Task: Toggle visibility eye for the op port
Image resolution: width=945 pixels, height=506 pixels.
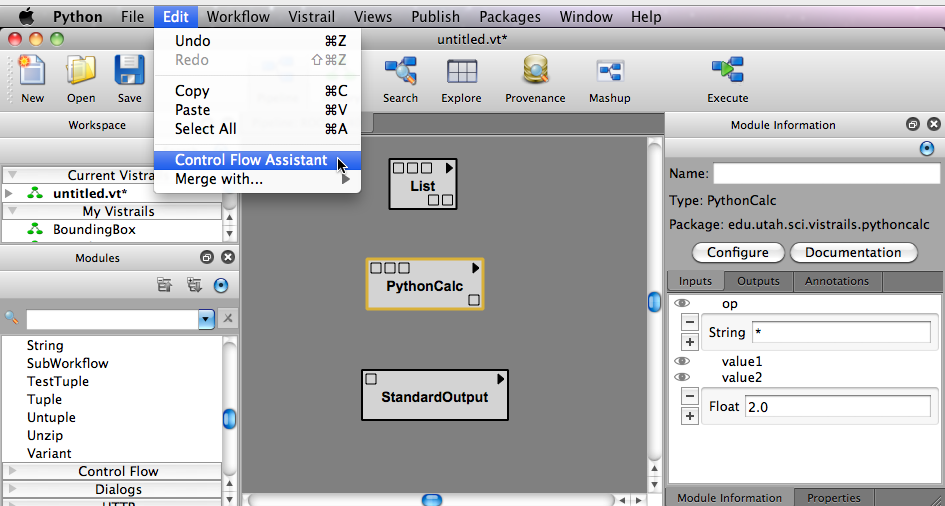Action: click(682, 303)
